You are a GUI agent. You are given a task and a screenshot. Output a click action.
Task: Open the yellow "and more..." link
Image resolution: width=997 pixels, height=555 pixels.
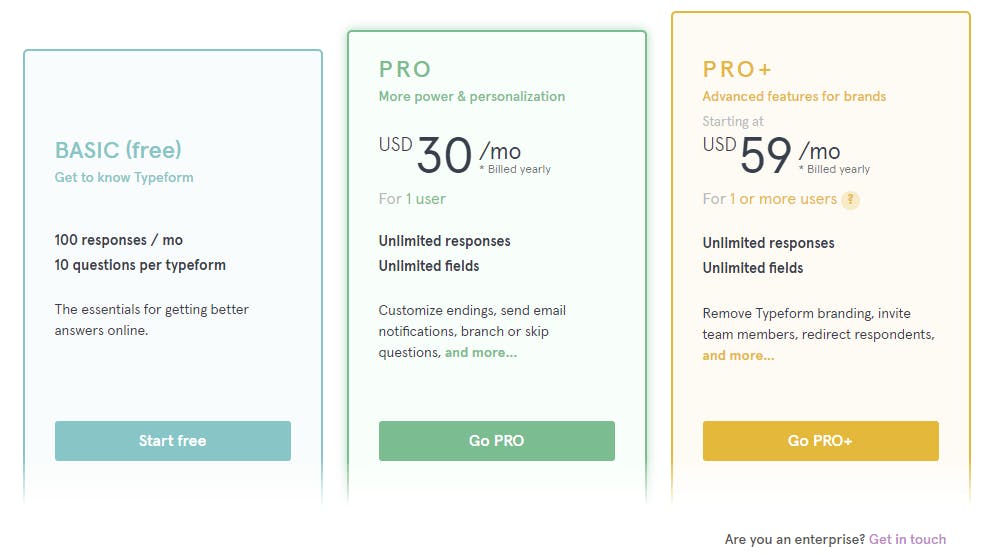(738, 355)
